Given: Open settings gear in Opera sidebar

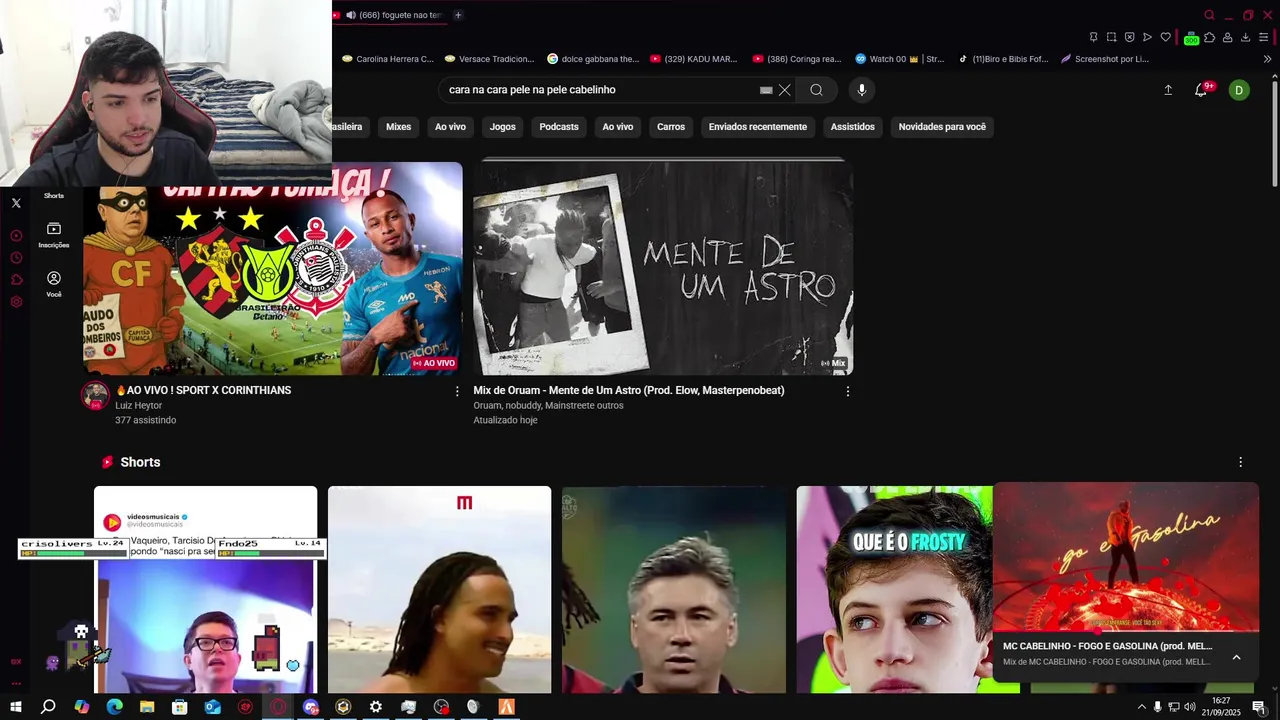Looking at the screenshot, I should click(x=16, y=302).
